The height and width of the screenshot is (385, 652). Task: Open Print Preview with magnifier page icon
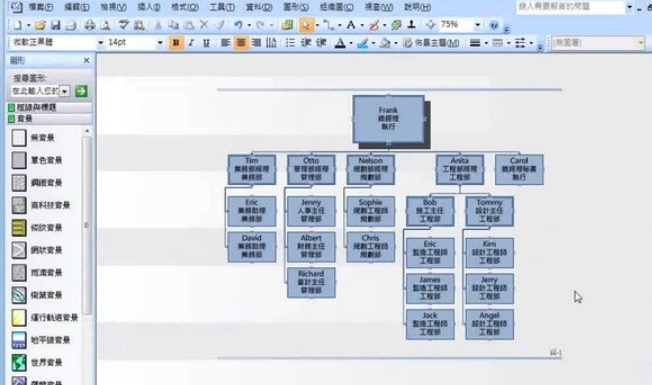(x=105, y=25)
